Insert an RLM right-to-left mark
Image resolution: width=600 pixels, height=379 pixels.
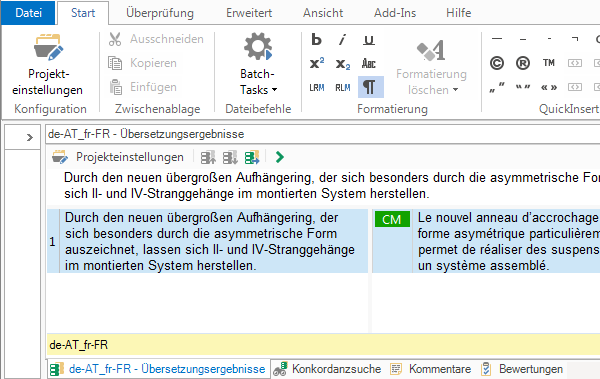pyautogui.click(x=343, y=88)
